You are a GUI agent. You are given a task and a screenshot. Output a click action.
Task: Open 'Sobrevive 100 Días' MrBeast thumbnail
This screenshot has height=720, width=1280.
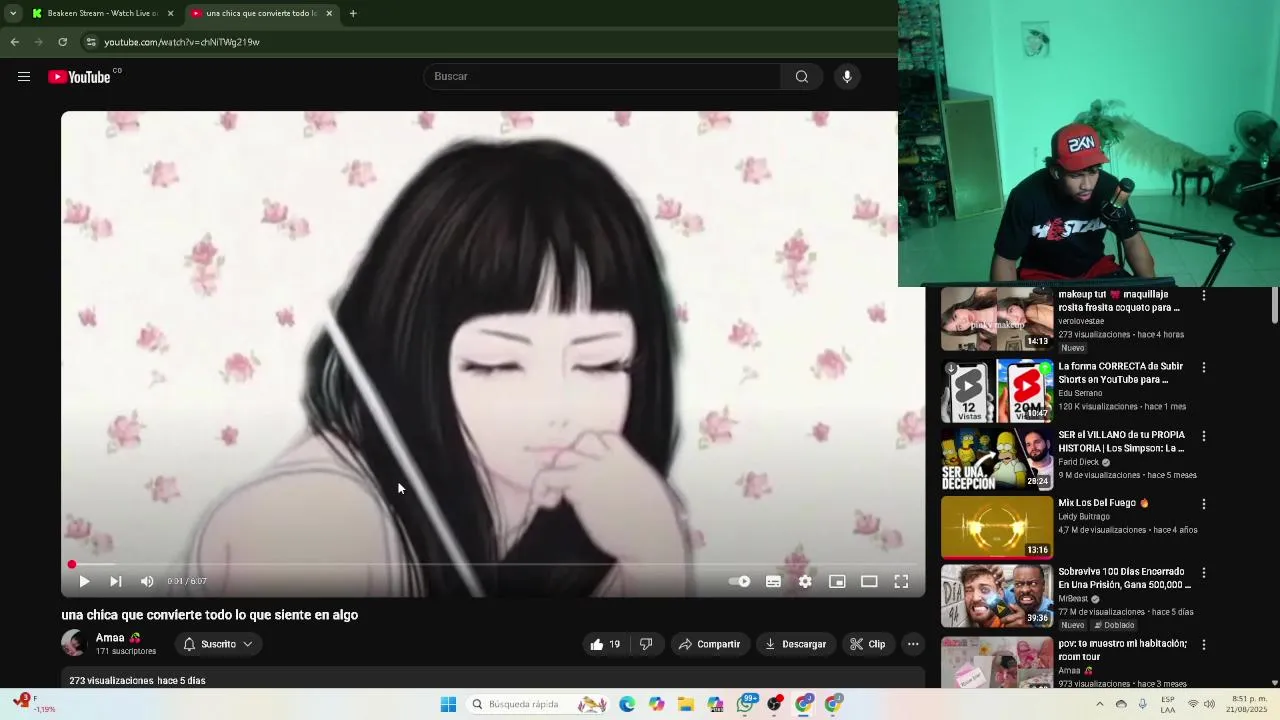point(997,596)
